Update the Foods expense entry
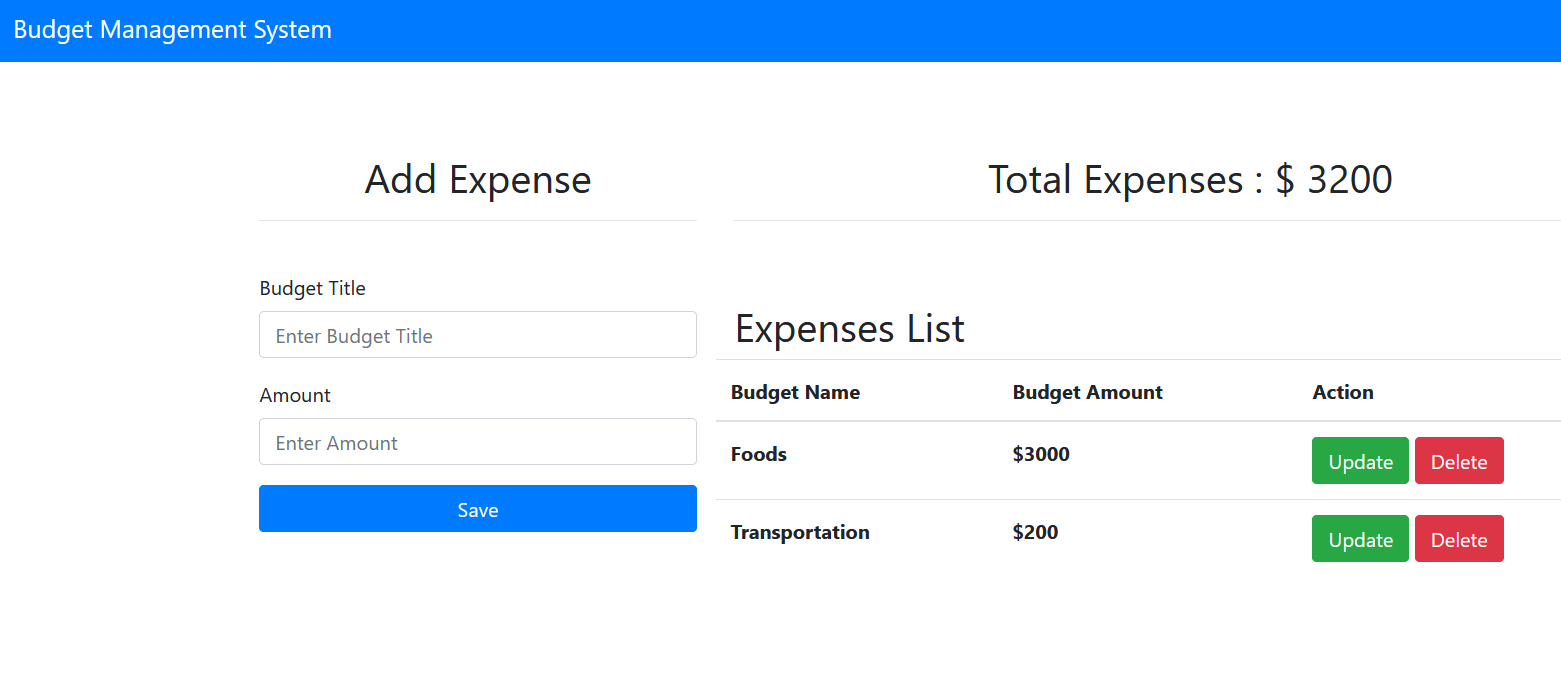Screen dimensions: 1561x679 1360,460
